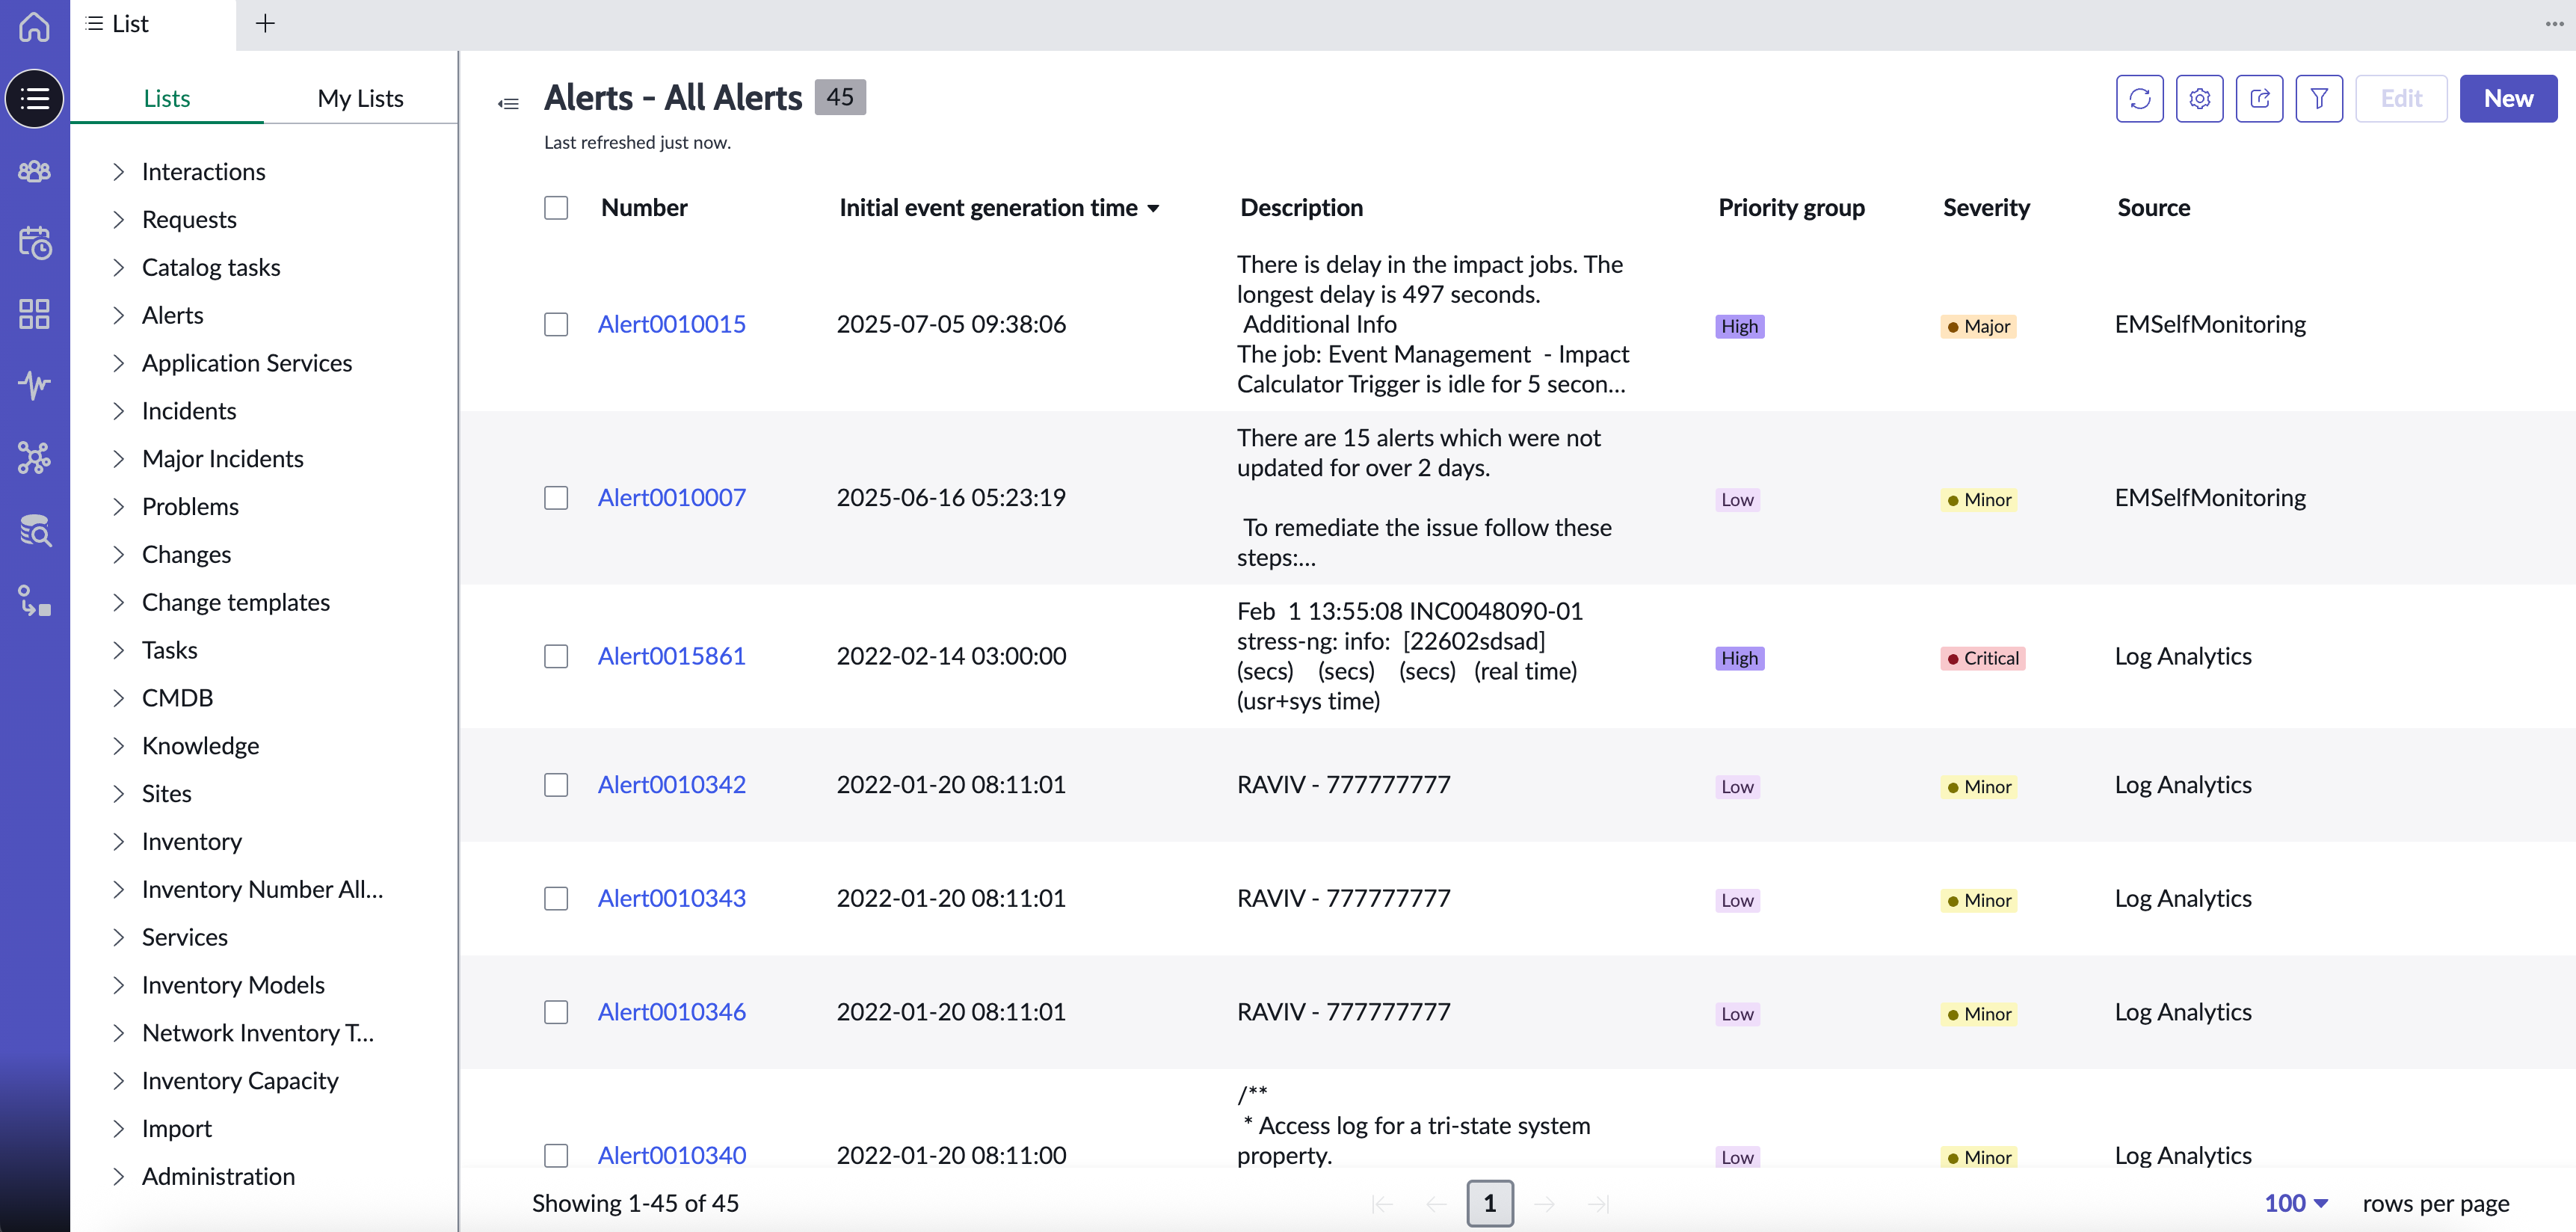Go to next page arrow
This screenshot has height=1232, width=2576.
[1544, 1203]
